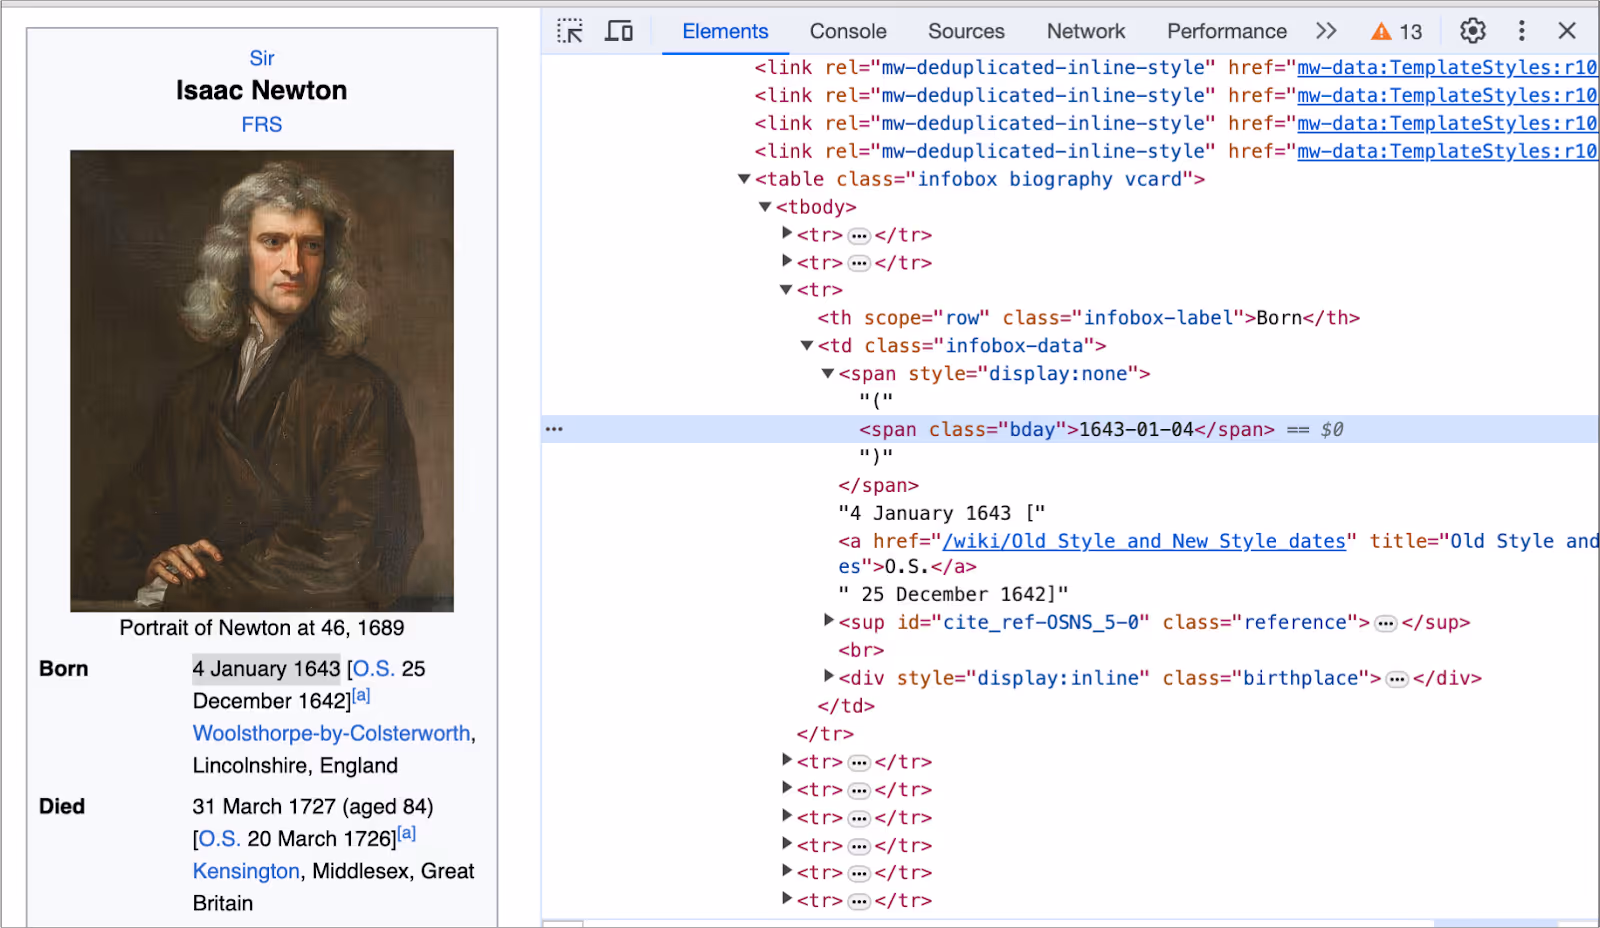
Task: Open the Kensington link
Action: click(246, 871)
